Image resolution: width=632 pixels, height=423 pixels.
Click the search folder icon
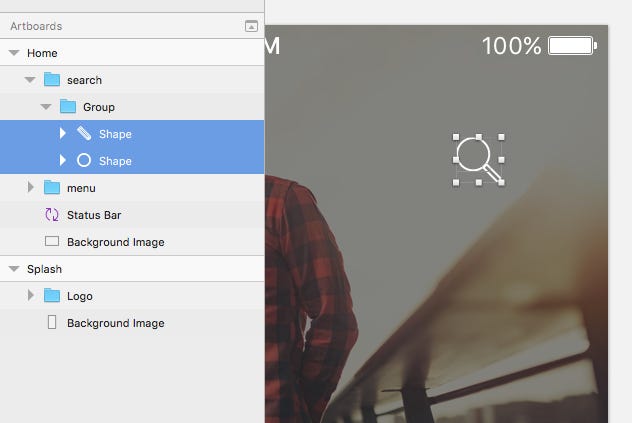[52, 79]
